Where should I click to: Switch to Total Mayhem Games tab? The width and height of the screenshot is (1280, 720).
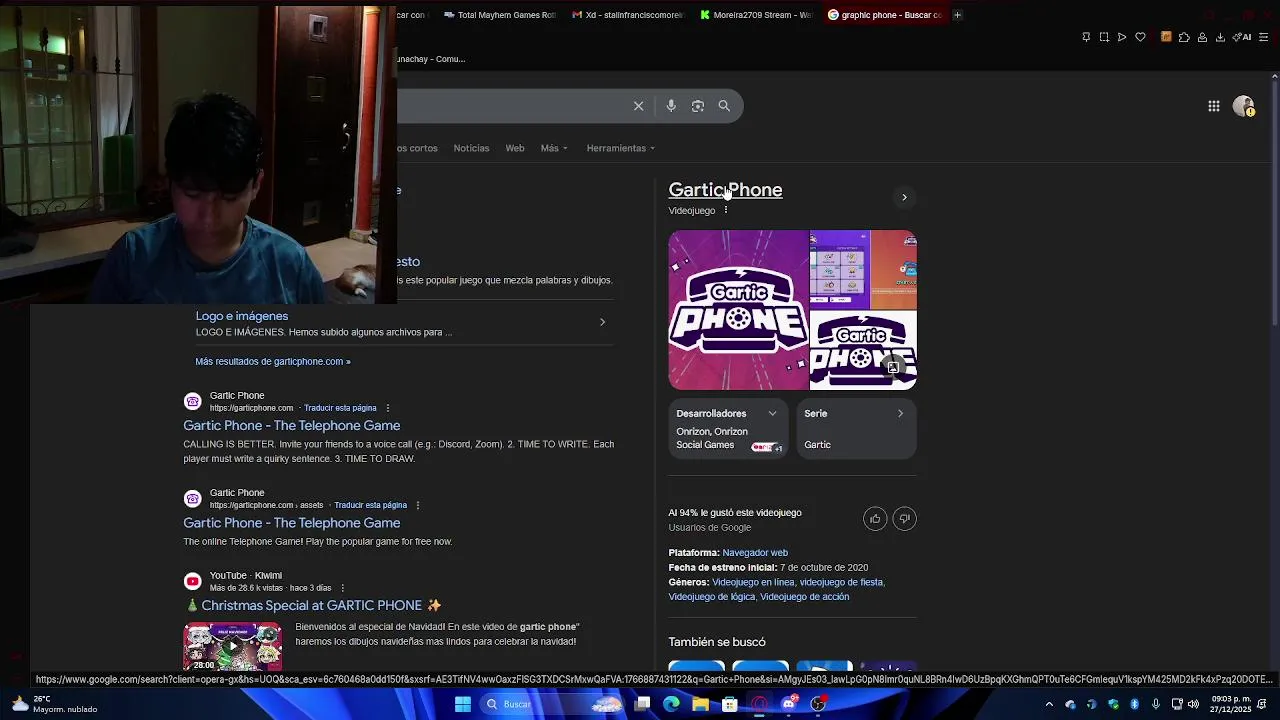pyautogui.click(x=499, y=15)
